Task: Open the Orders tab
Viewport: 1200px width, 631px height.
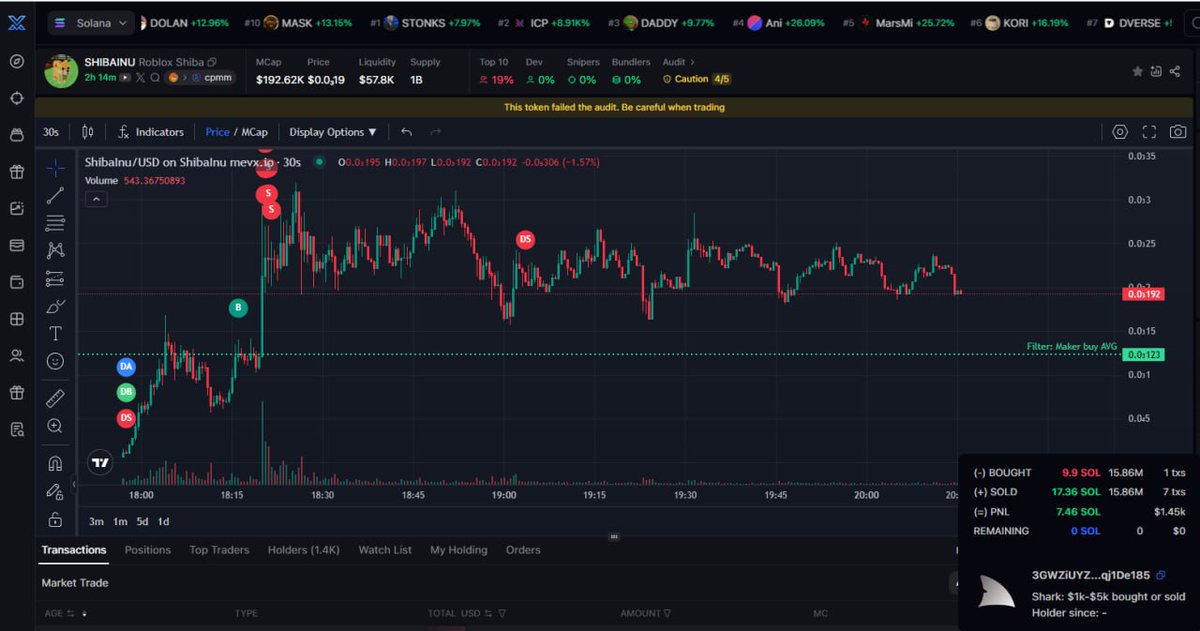Action: [523, 550]
